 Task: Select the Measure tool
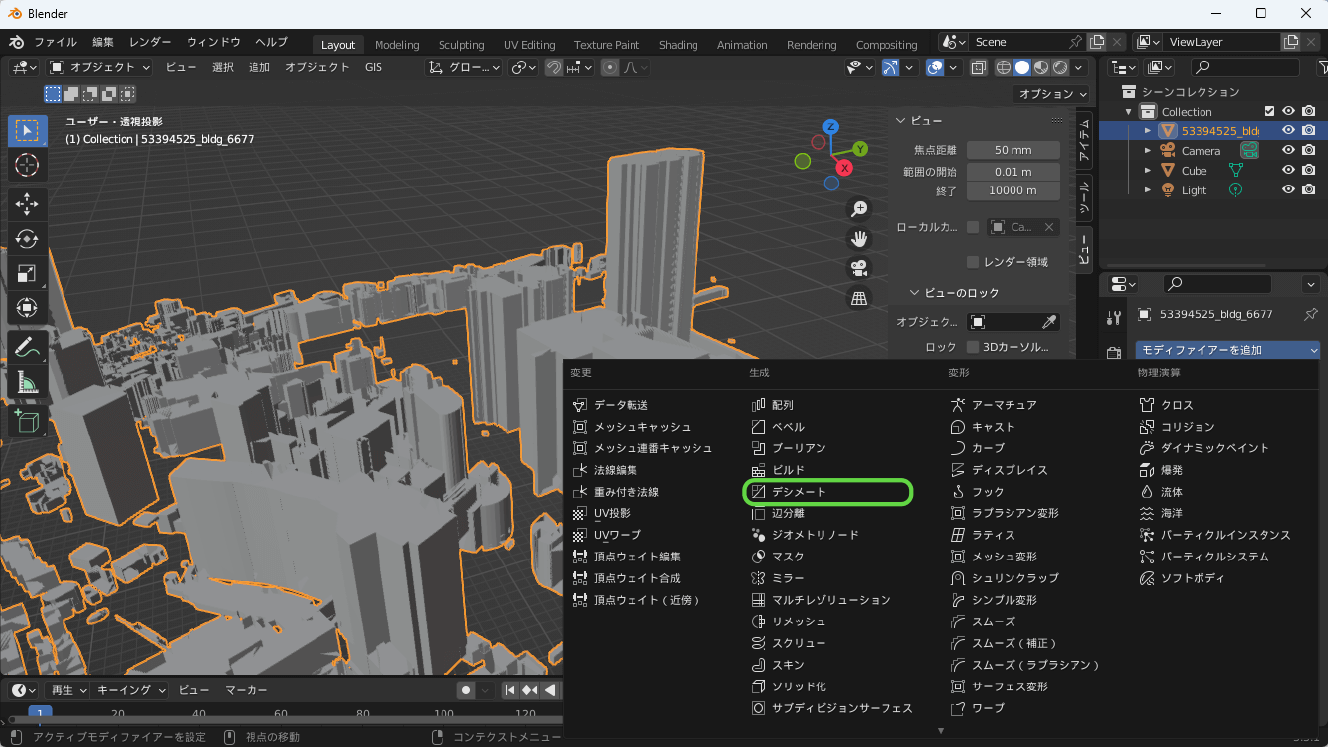27,382
